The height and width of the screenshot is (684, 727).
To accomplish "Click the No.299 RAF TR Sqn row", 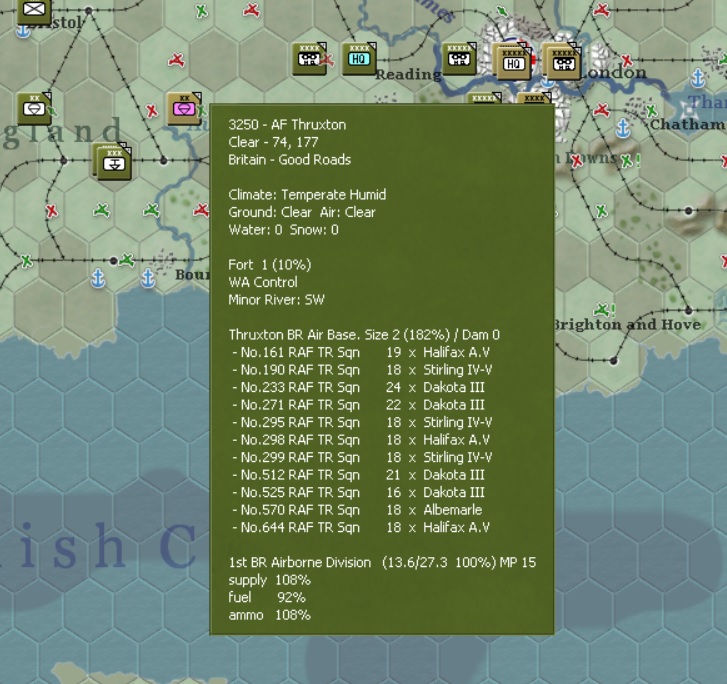I will [x=362, y=458].
